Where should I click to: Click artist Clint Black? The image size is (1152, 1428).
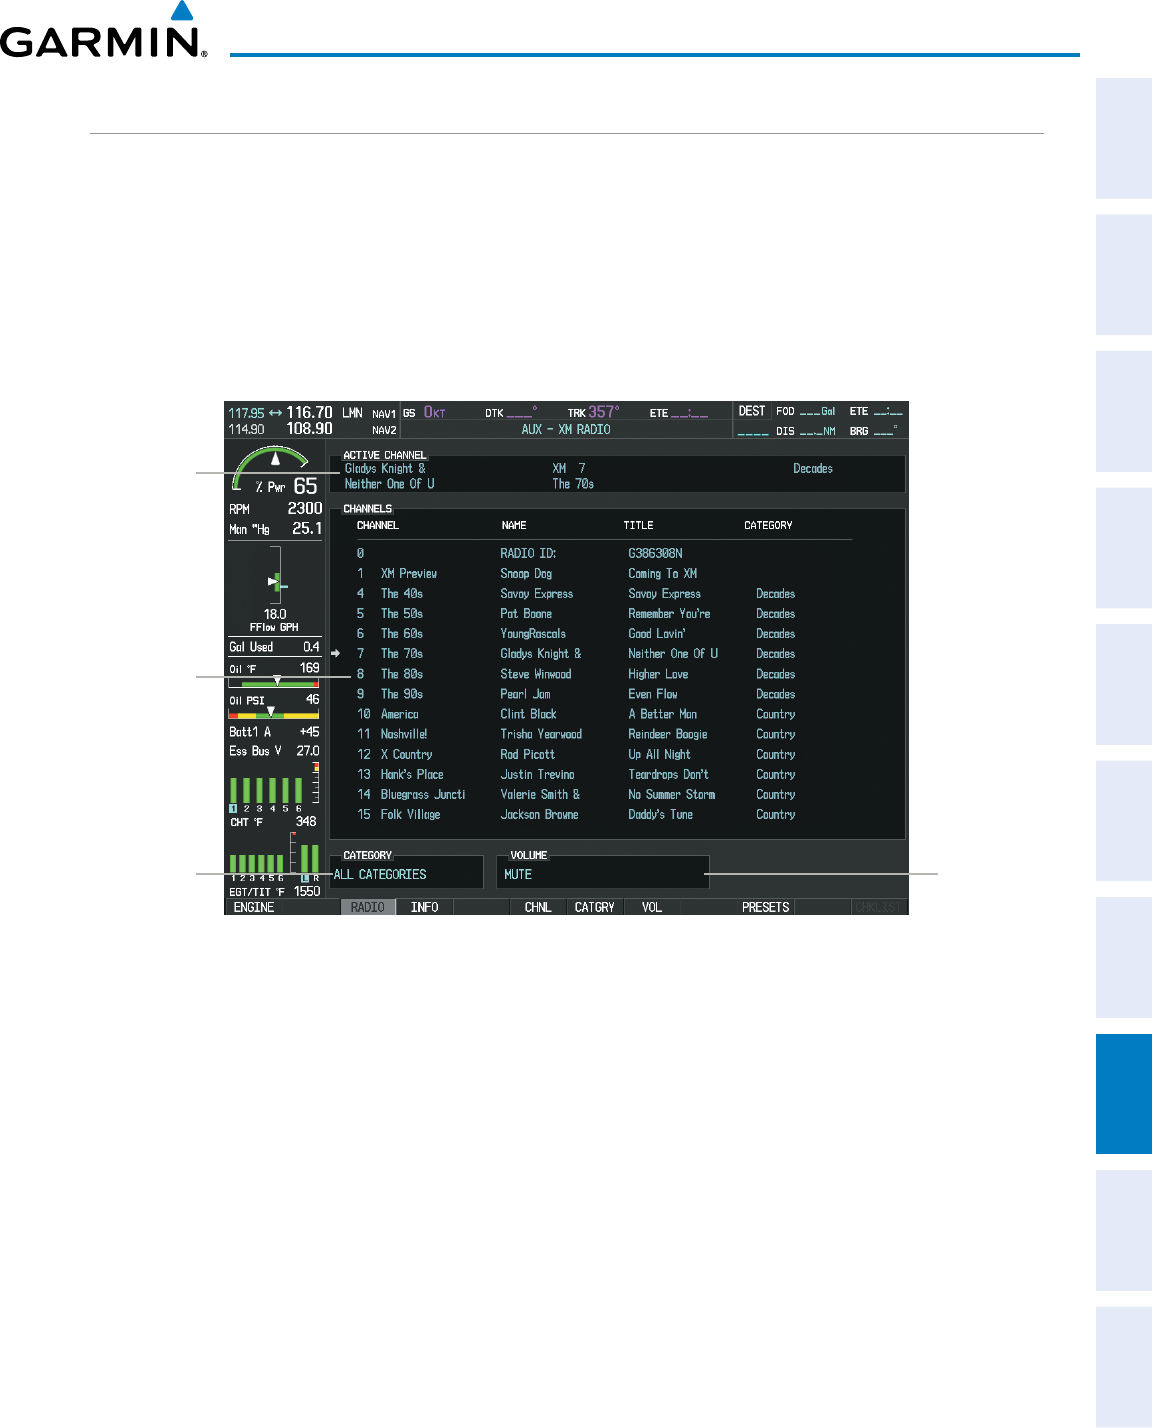(528, 714)
